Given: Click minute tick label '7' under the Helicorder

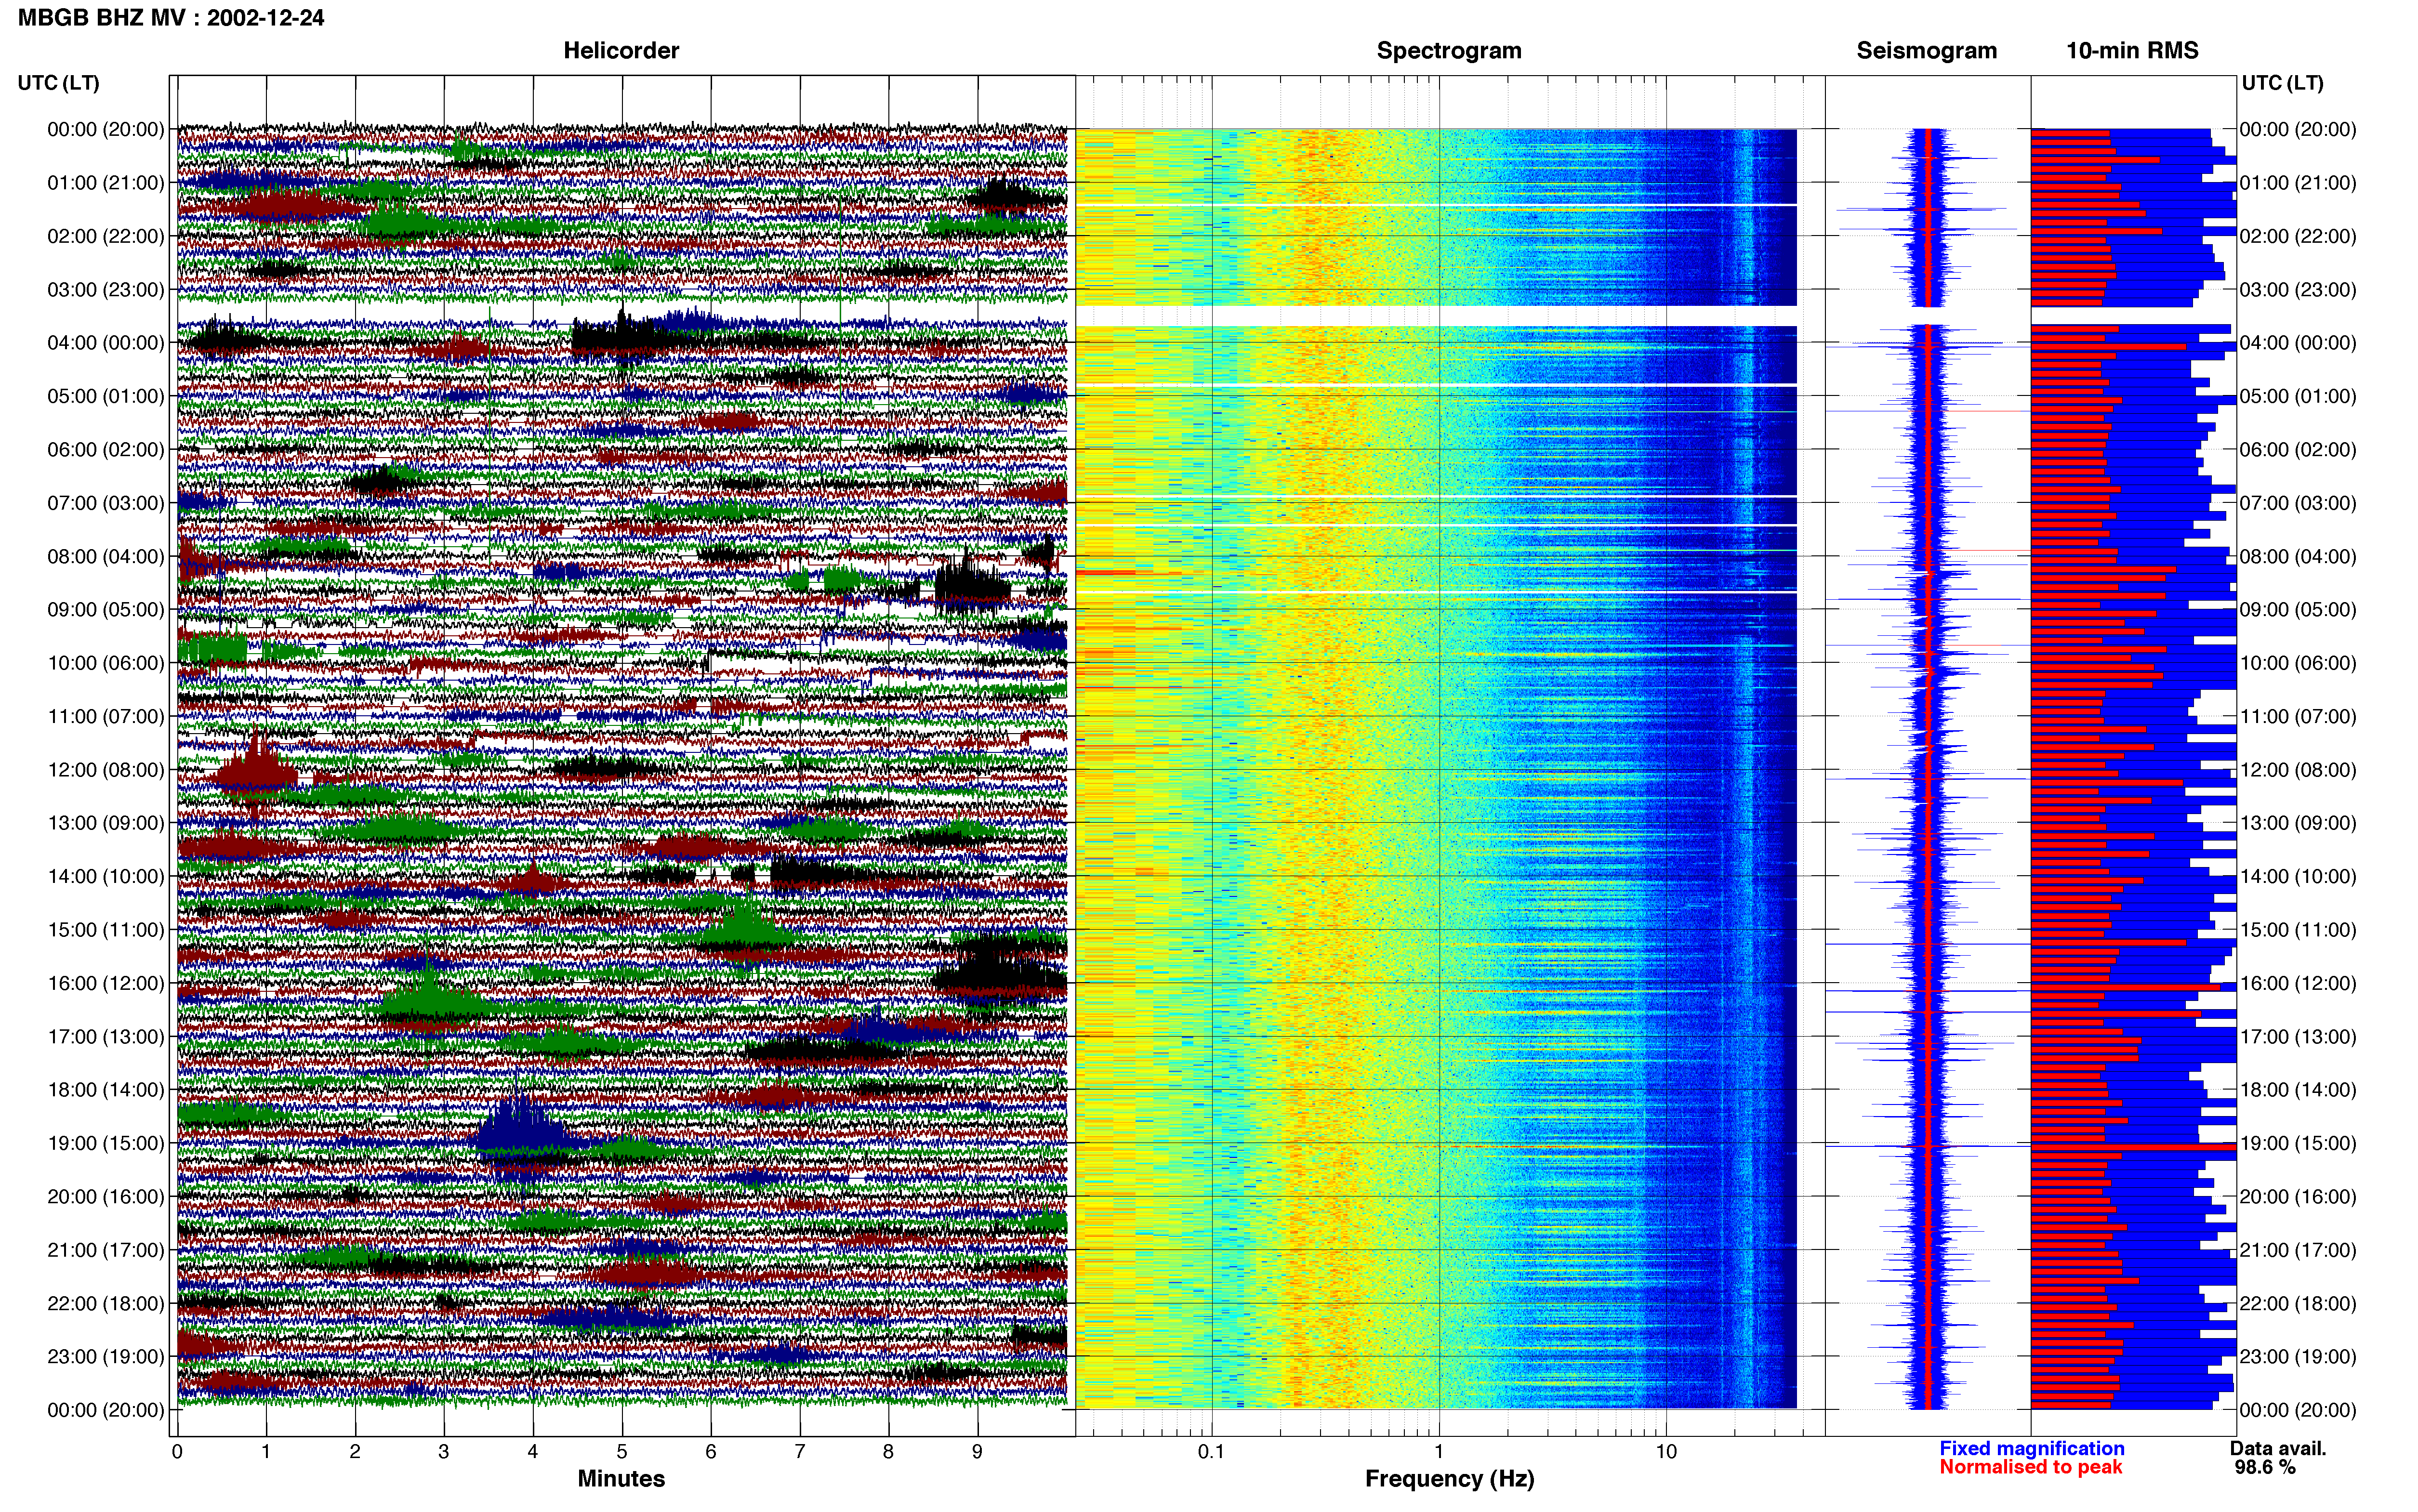Looking at the screenshot, I should pos(800,1452).
